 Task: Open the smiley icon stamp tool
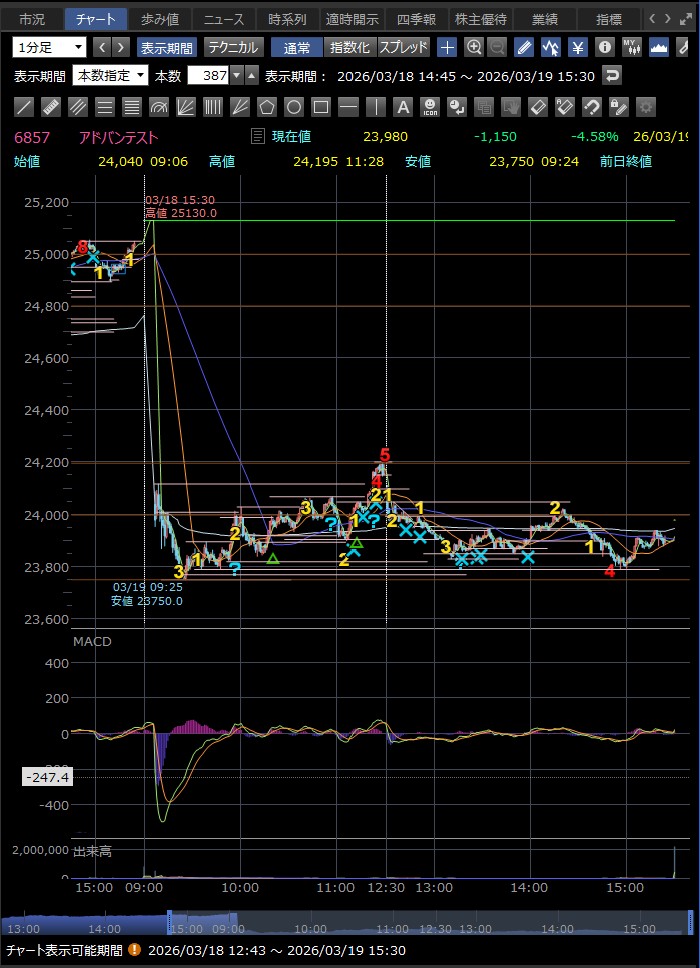[429, 107]
